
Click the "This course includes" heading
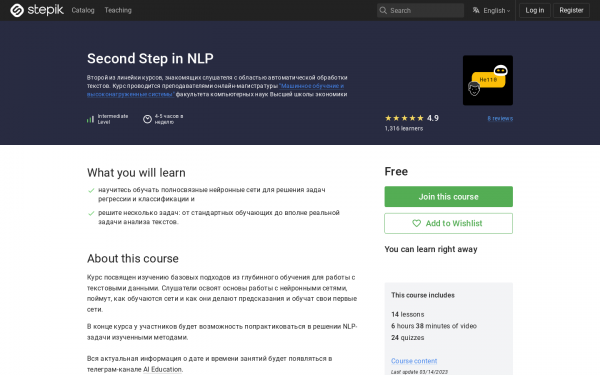423,295
